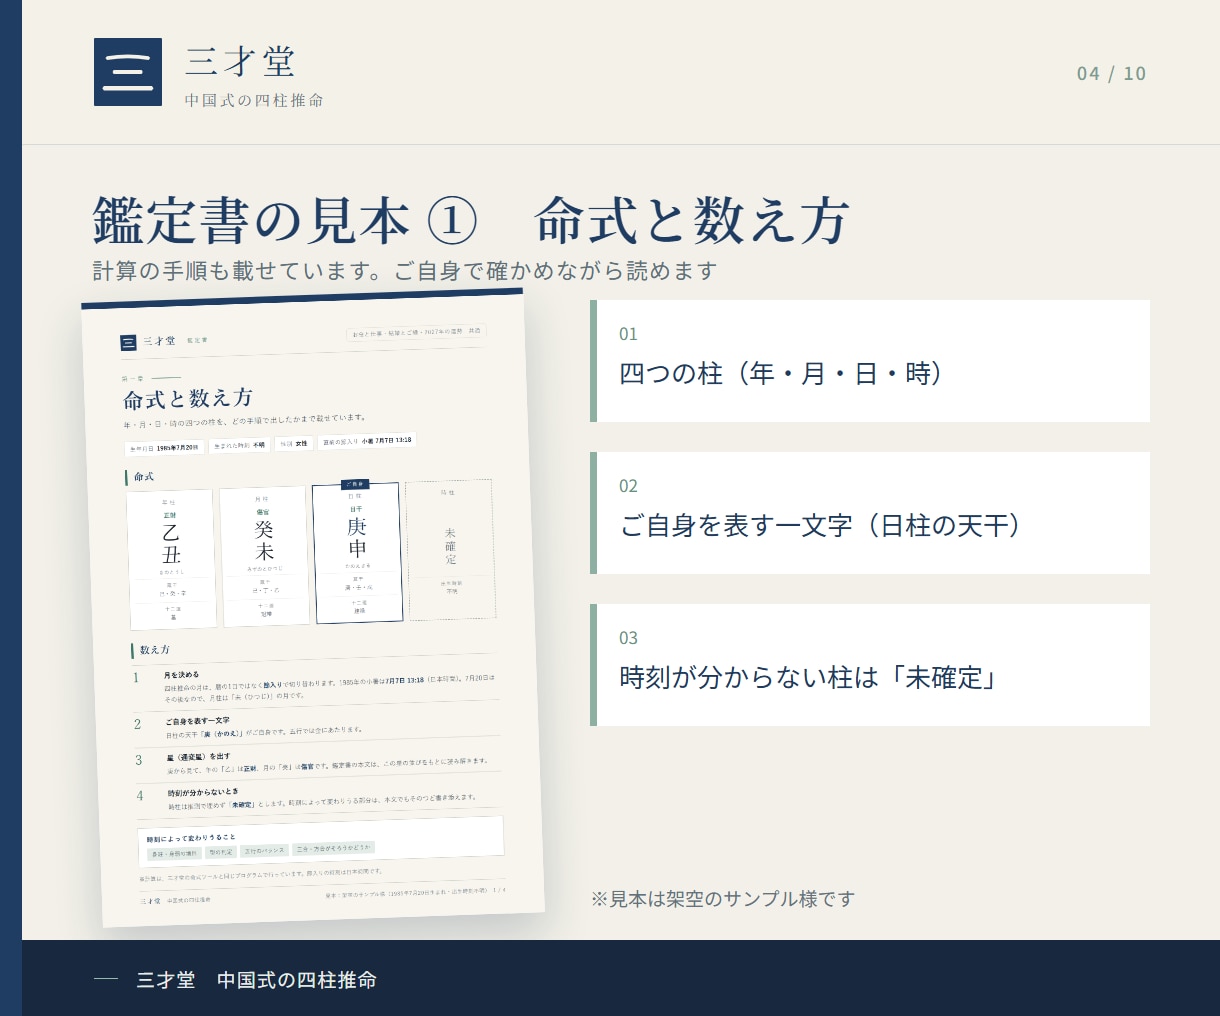Click the highlighted 日柱 card showing 庚申
Image resolution: width=1220 pixels, height=1016 pixels.
click(357, 552)
